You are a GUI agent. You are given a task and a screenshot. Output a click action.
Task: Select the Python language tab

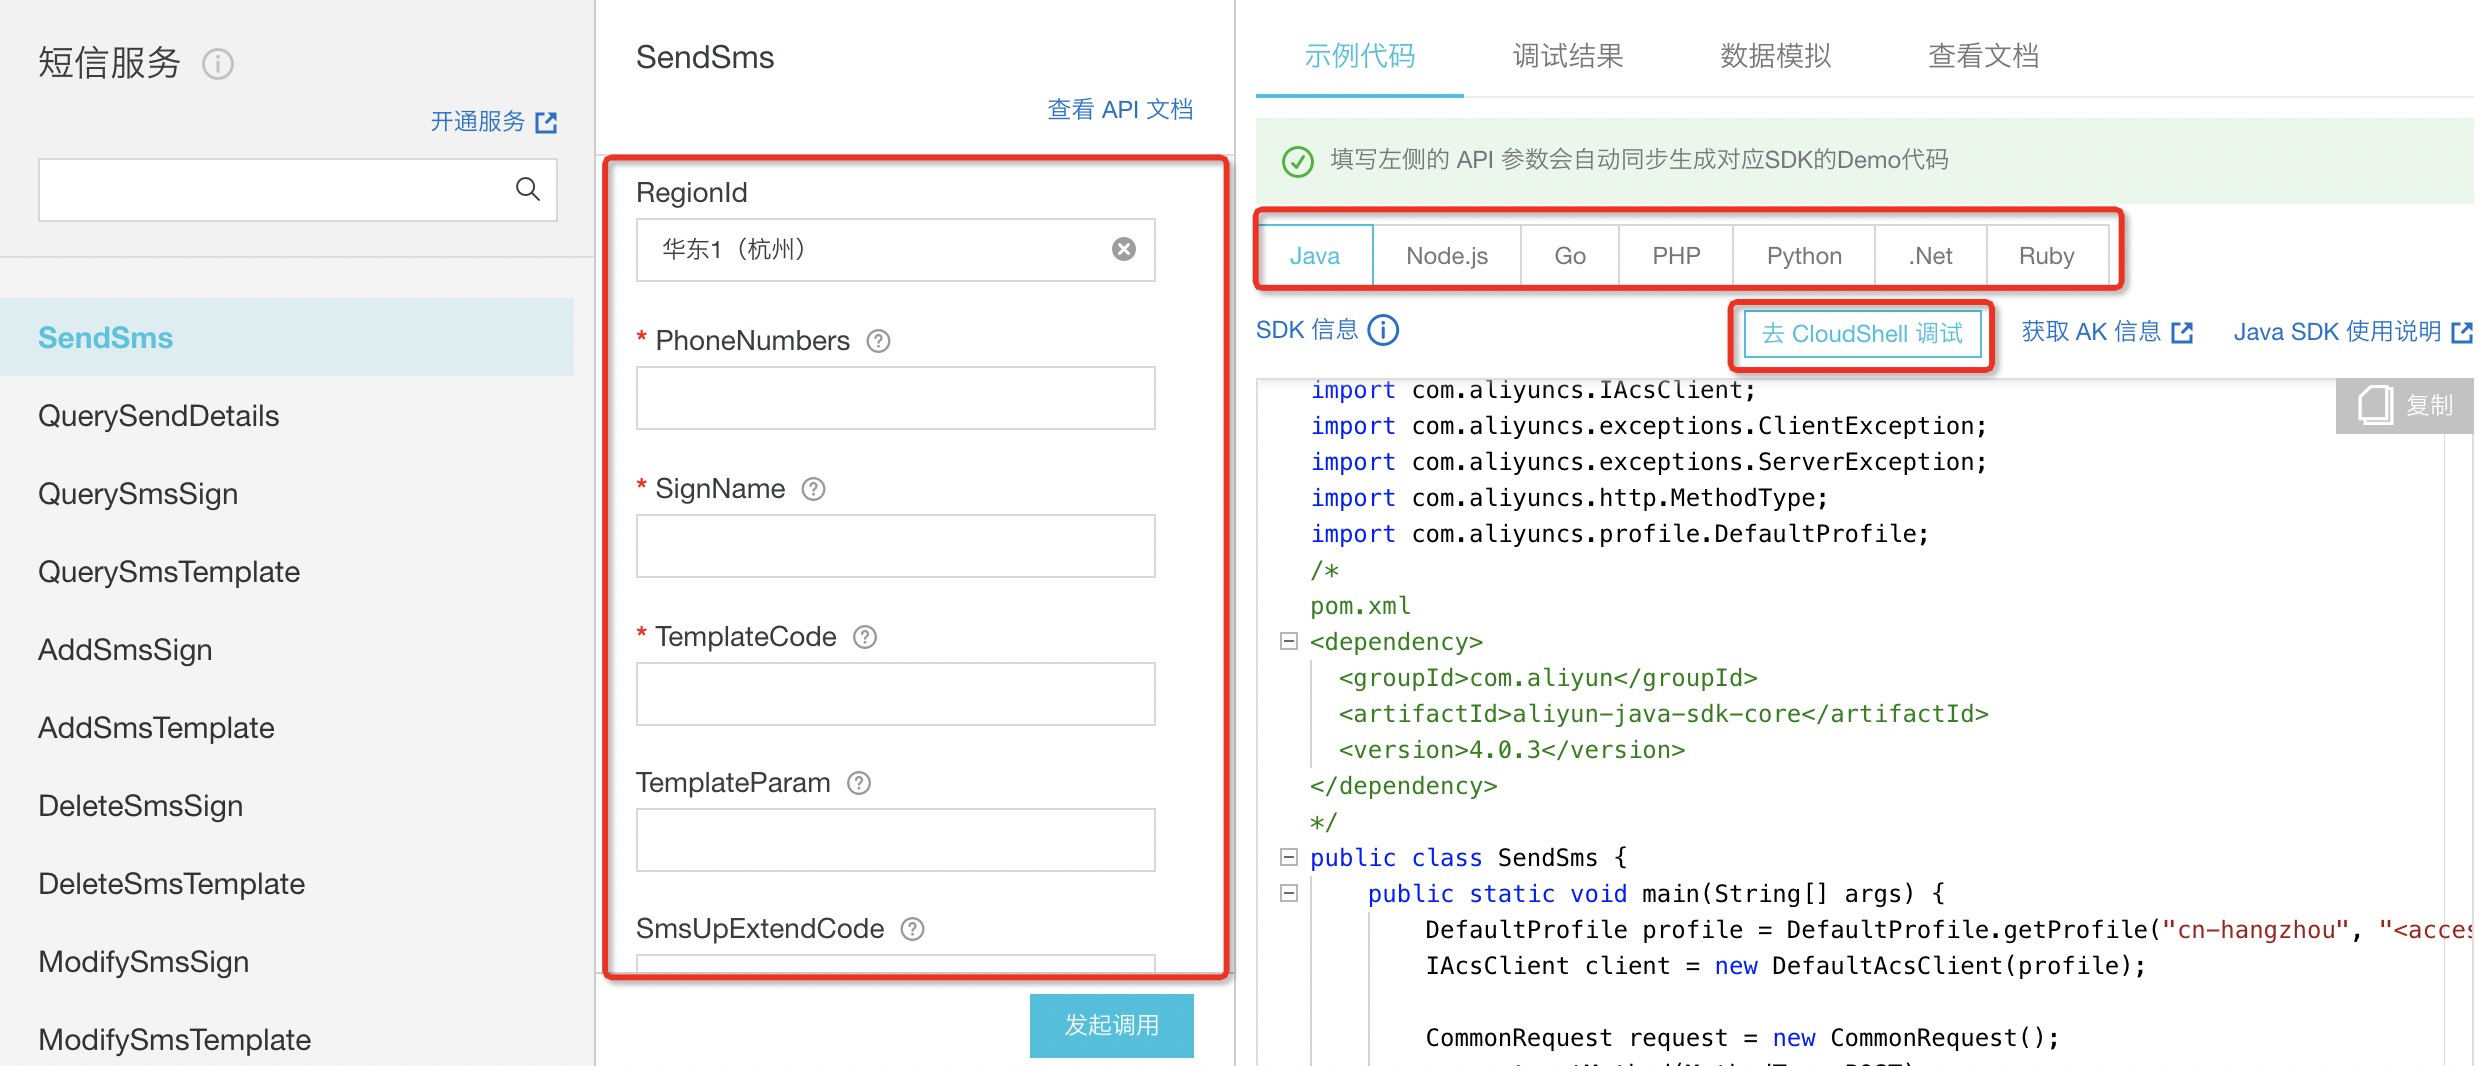[1804, 256]
